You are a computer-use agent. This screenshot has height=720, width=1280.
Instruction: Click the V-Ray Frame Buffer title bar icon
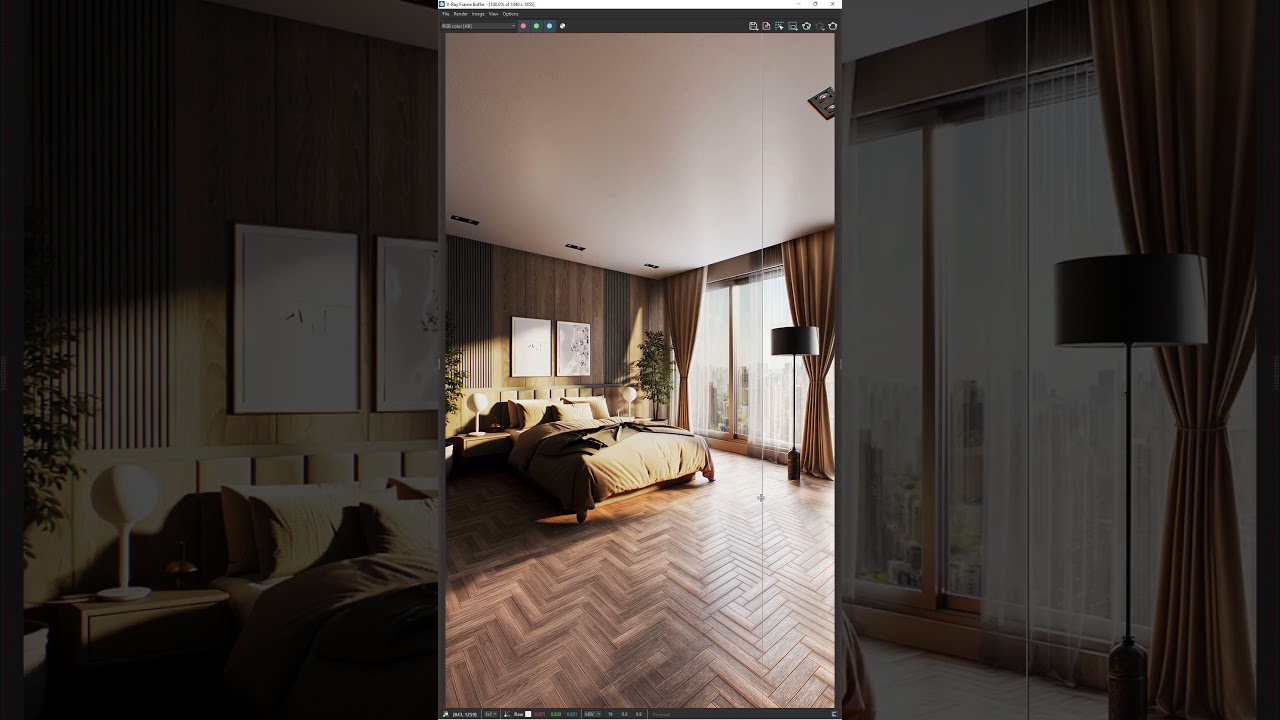click(442, 4)
